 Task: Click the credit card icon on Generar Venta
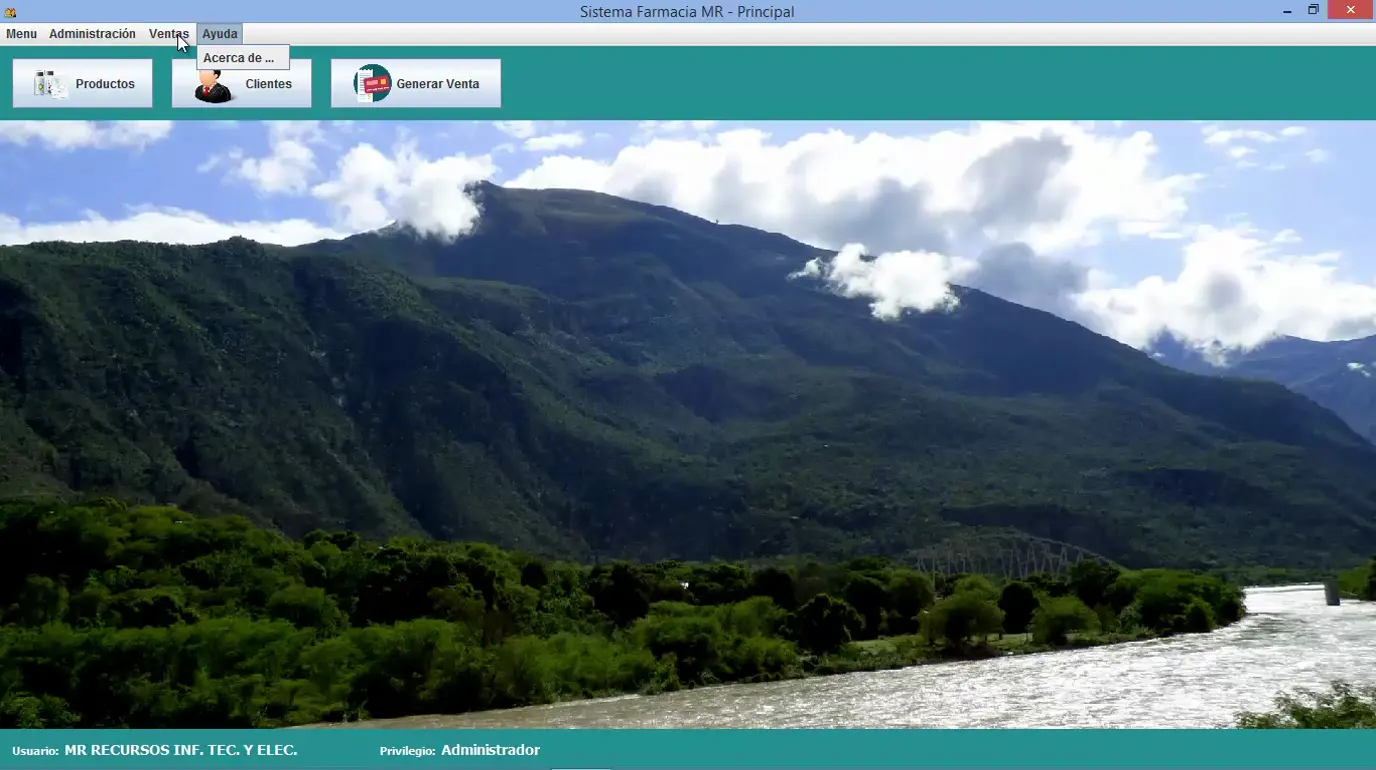[x=372, y=84]
